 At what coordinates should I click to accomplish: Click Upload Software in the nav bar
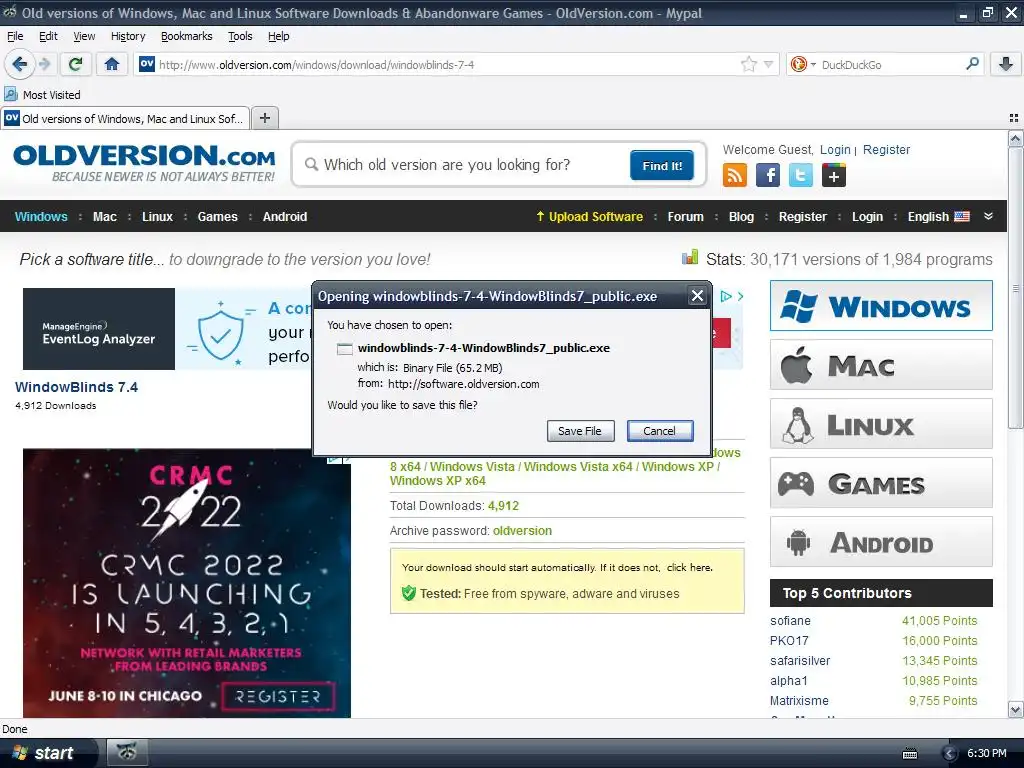coord(589,217)
